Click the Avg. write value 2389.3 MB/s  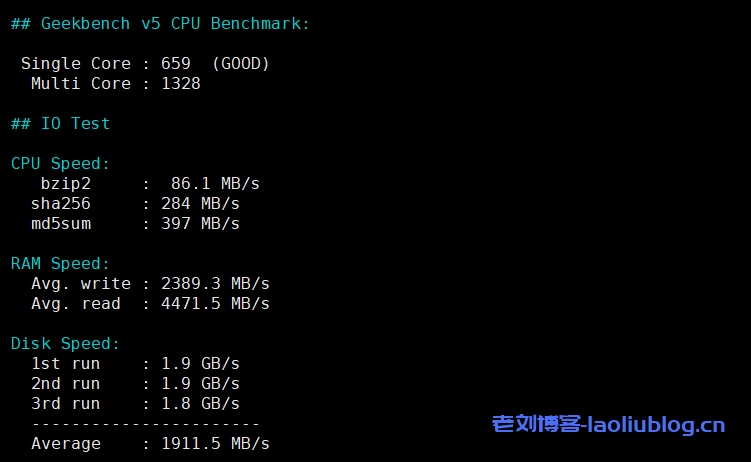(x=215, y=283)
